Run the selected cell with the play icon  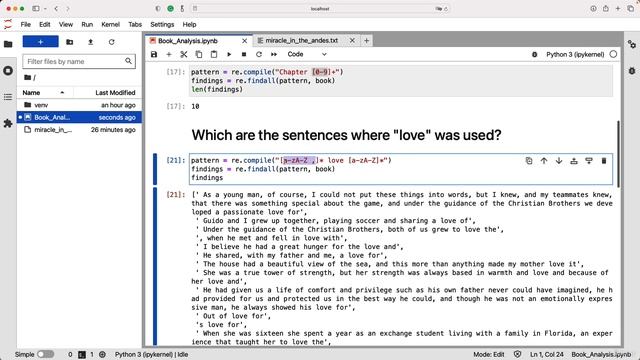229,54
